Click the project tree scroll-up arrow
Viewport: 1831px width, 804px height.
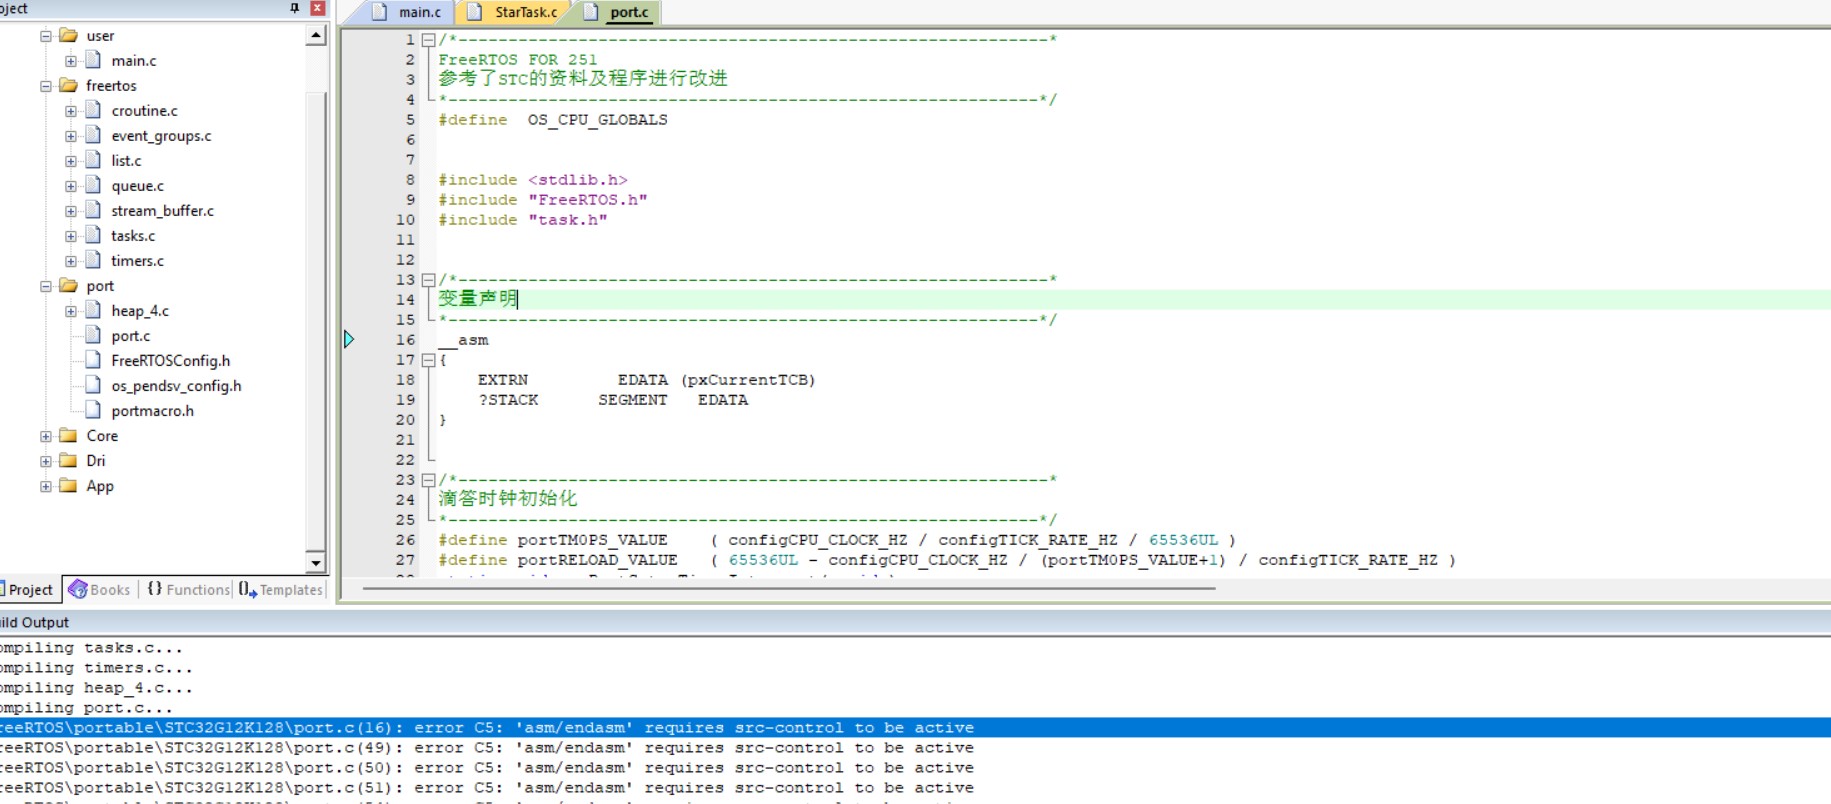point(316,36)
